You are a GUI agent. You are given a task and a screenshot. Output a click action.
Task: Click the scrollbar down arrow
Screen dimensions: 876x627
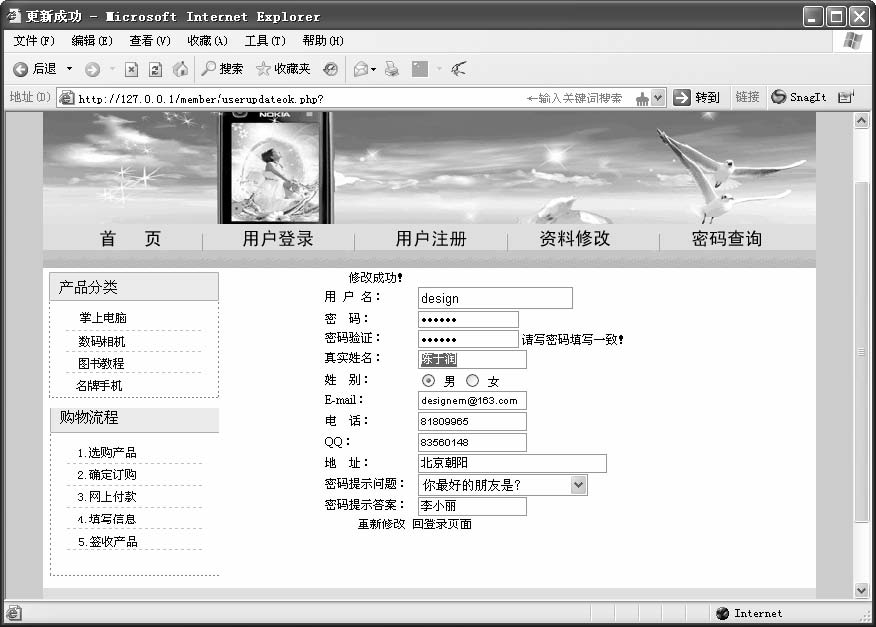pyautogui.click(x=861, y=590)
